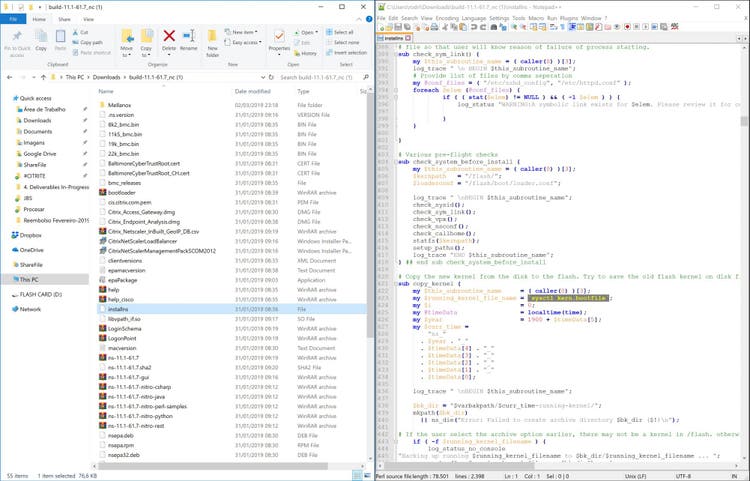Click the Paste icon in Notepad++ toolbar
This screenshot has width=750, height=481.
[463, 27]
